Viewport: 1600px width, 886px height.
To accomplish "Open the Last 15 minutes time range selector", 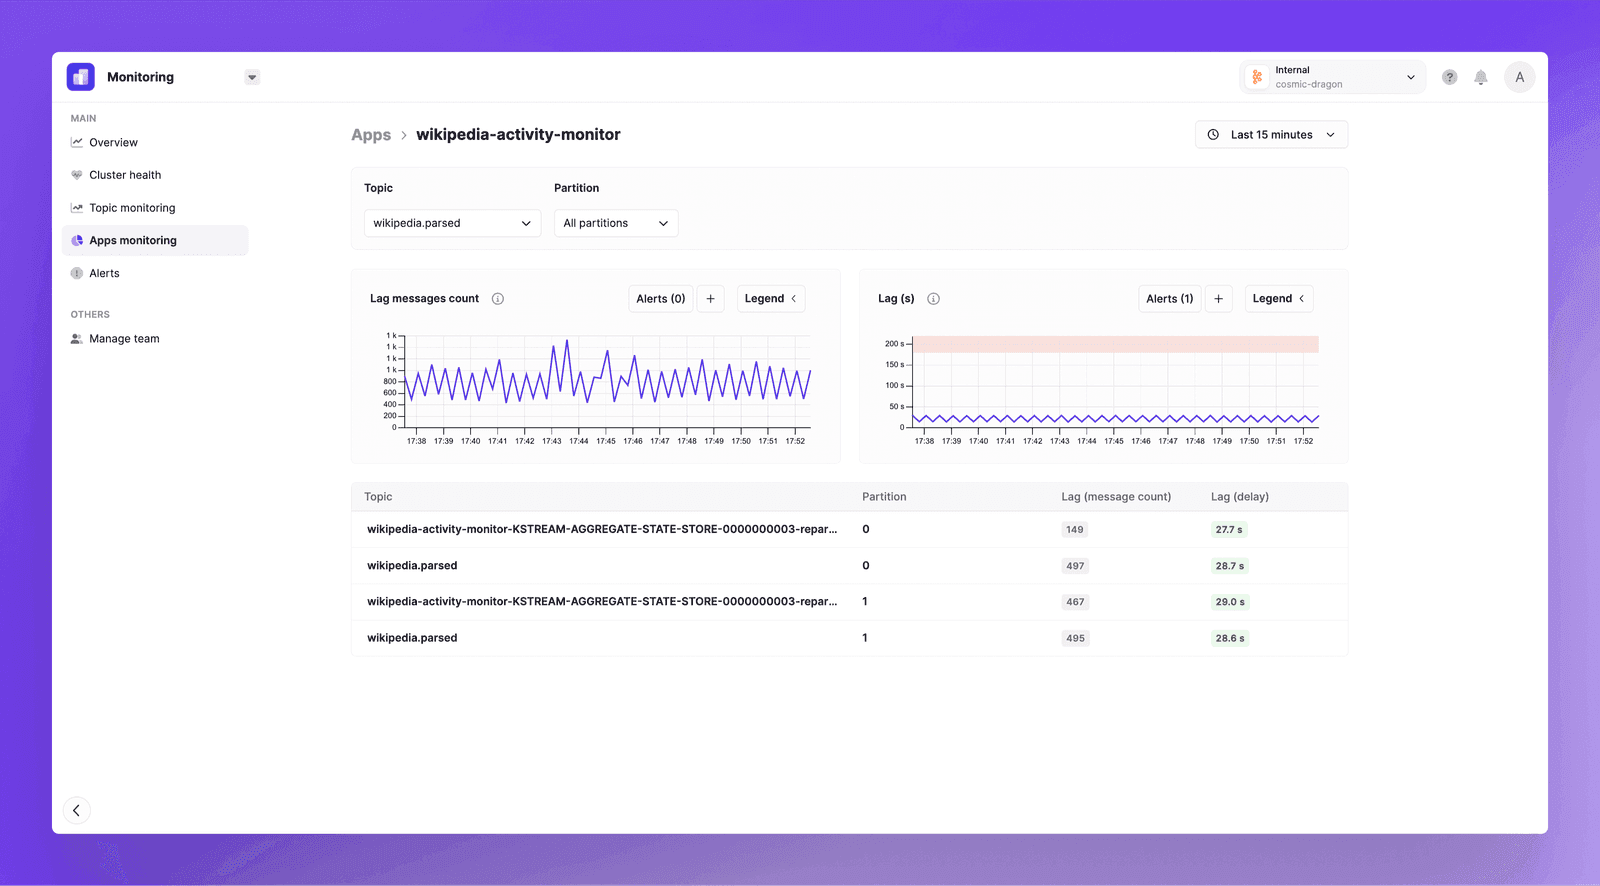I will (1271, 135).
